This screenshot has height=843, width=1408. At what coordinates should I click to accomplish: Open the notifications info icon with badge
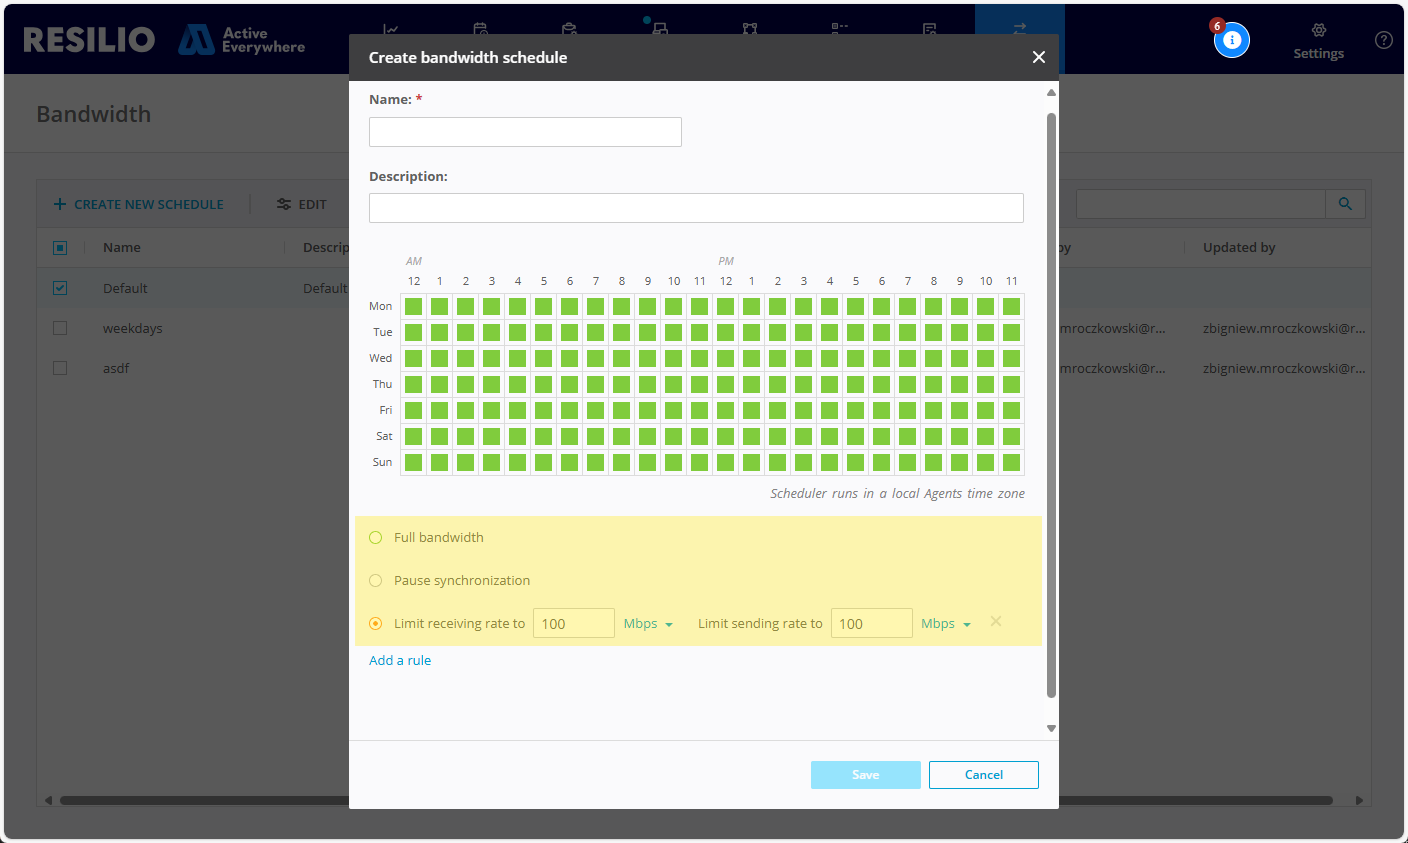(1231, 40)
